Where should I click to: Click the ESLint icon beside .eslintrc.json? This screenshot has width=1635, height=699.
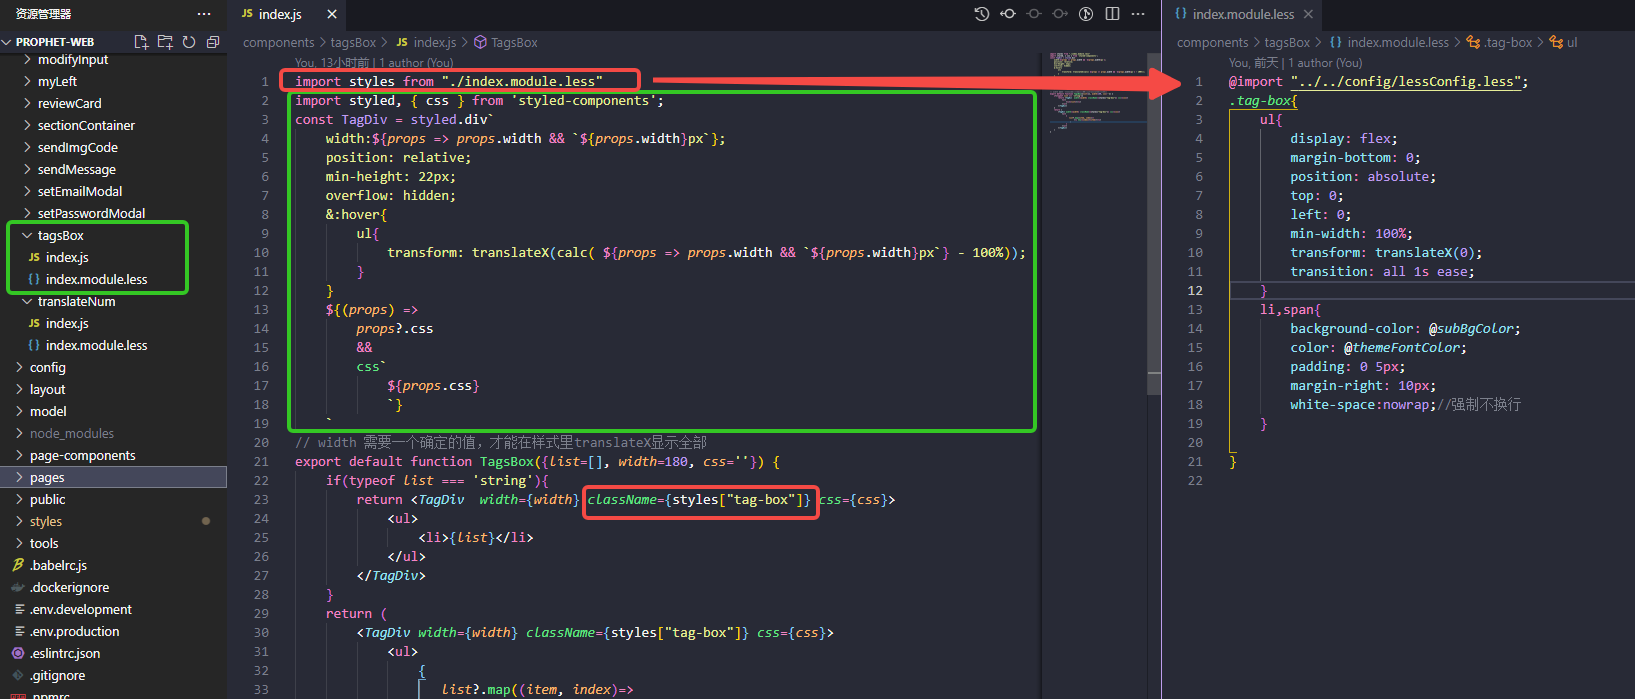coord(18,653)
